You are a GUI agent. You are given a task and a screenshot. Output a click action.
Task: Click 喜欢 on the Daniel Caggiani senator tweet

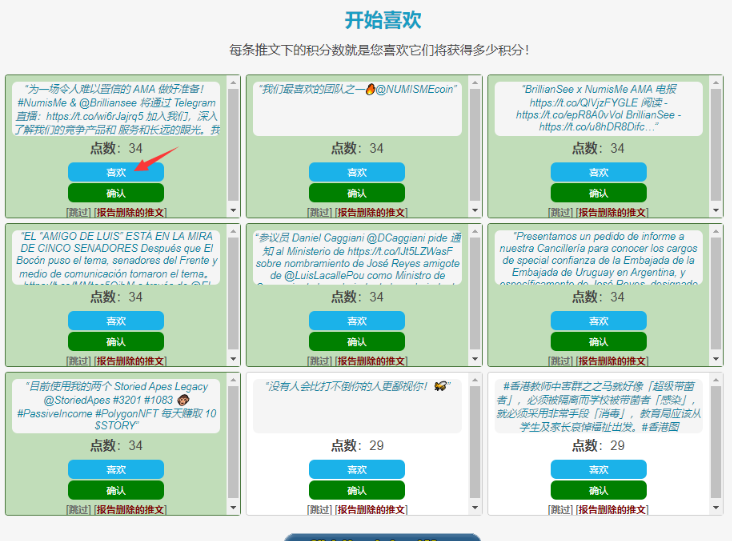357,320
